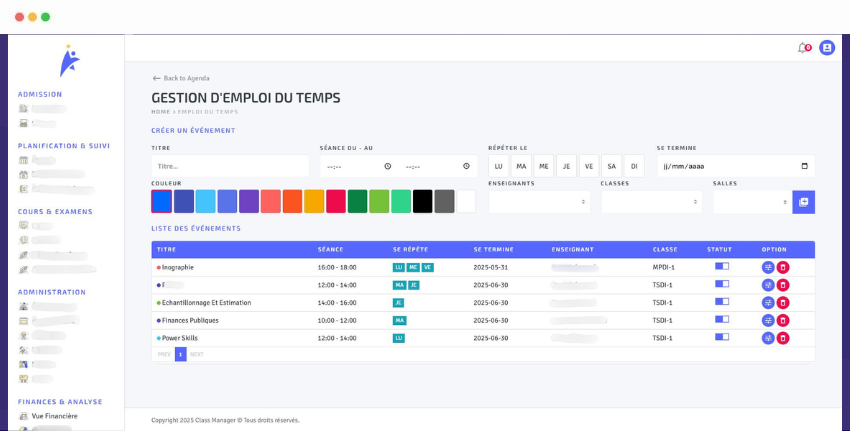The height and width of the screenshot is (431, 850).
Task: Toggle status of Echantillonnage Et Estimation
Action: [x=722, y=301]
